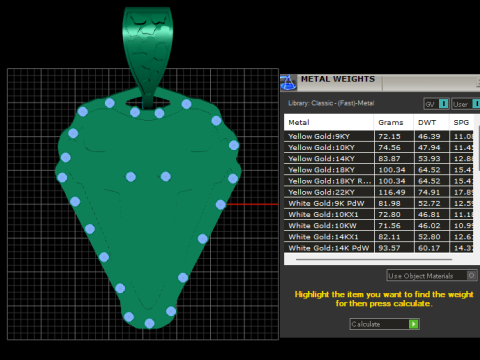Click the 60.17 DWT cell
This screenshot has height=360, width=480.
coord(431,248)
